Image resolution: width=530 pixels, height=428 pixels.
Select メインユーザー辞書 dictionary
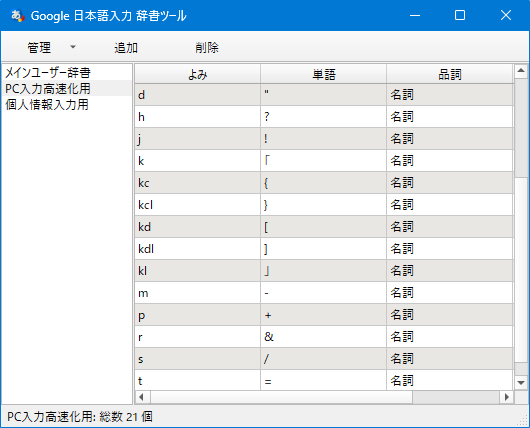point(48,72)
